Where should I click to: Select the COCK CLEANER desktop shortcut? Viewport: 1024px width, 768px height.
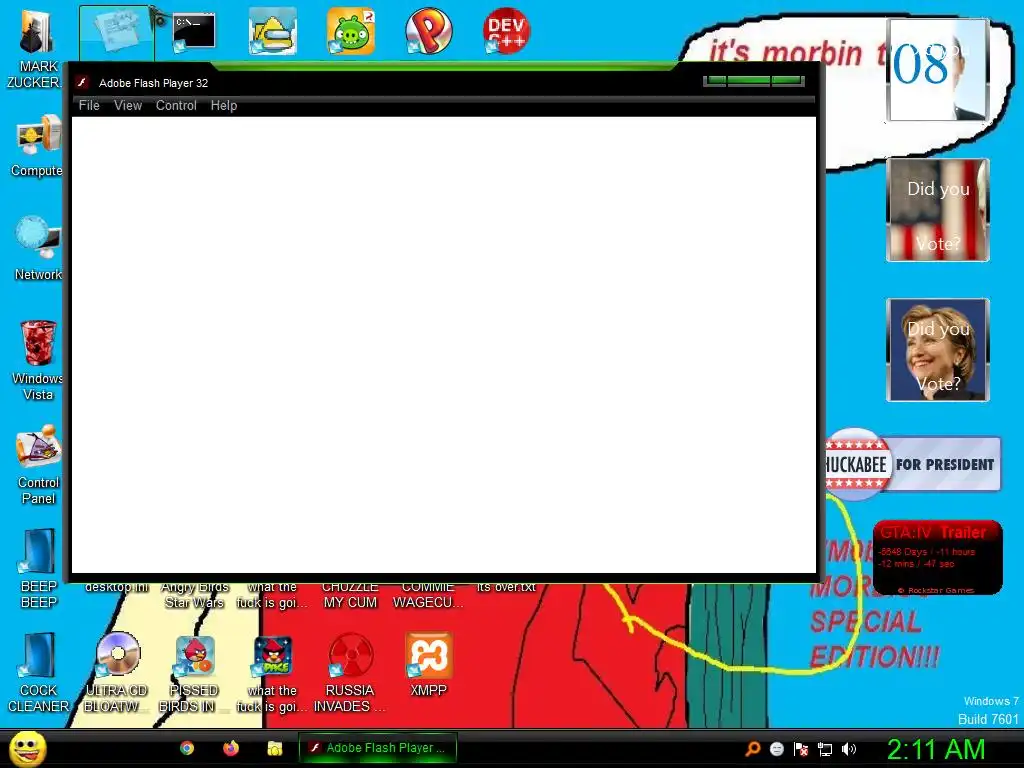point(38,673)
